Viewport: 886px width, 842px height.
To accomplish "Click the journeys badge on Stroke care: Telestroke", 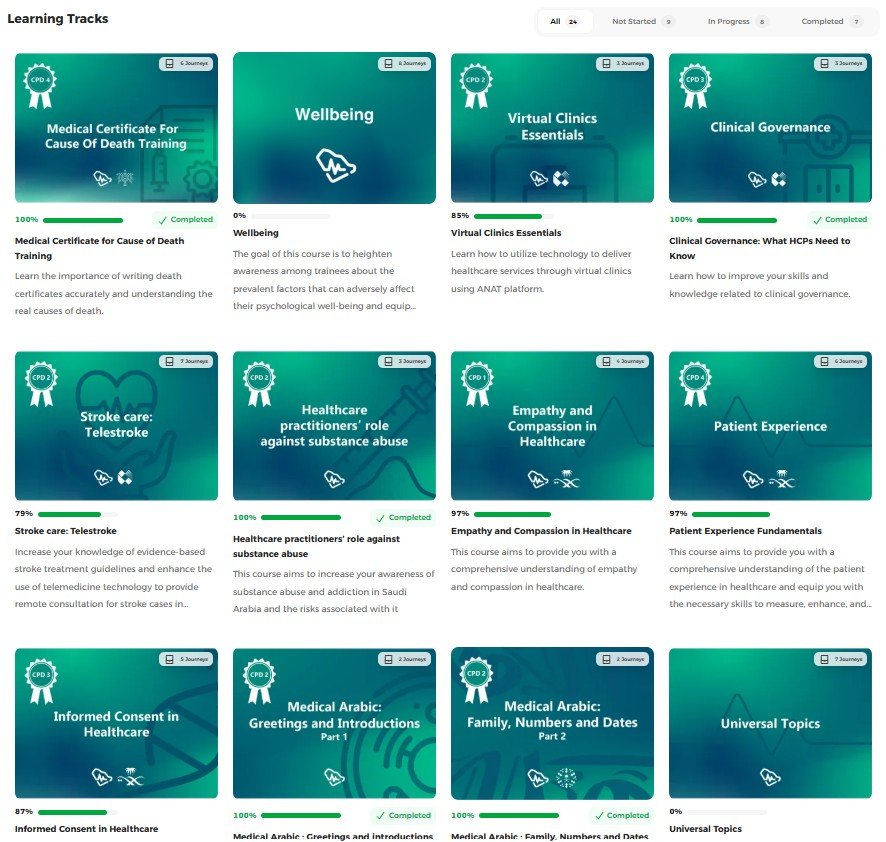I will tap(186, 362).
